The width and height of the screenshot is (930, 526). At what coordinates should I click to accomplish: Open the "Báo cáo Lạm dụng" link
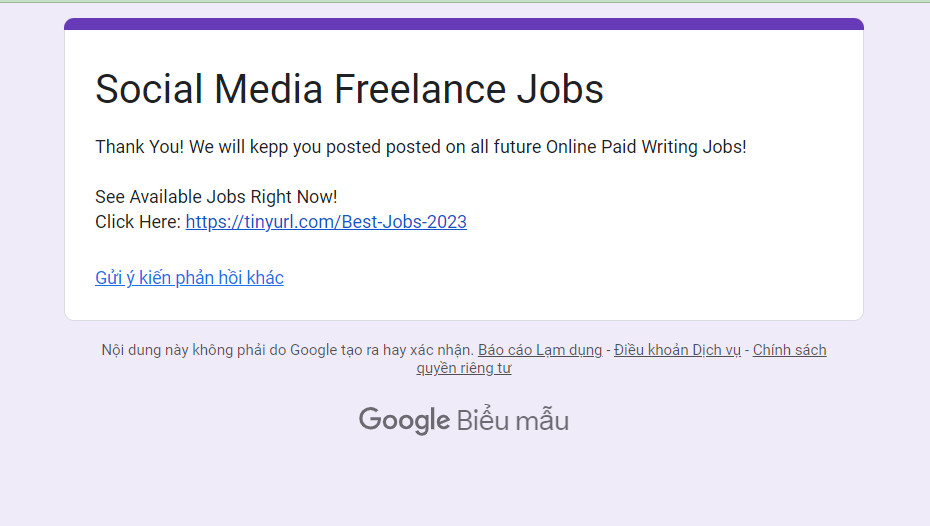[540, 350]
